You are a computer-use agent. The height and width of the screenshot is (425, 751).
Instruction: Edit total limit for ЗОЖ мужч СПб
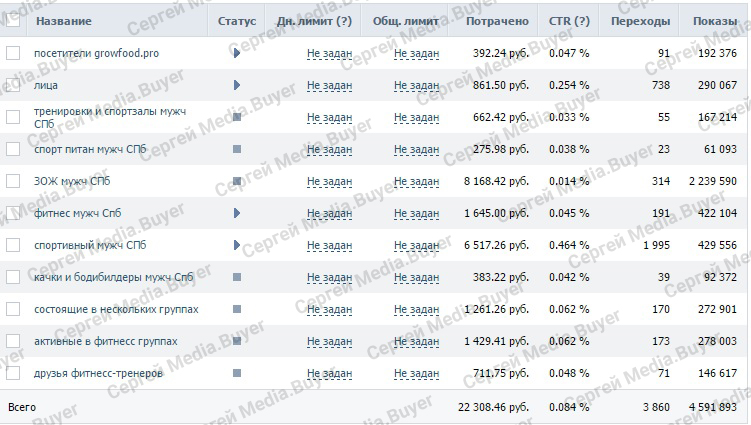pyautogui.click(x=417, y=182)
